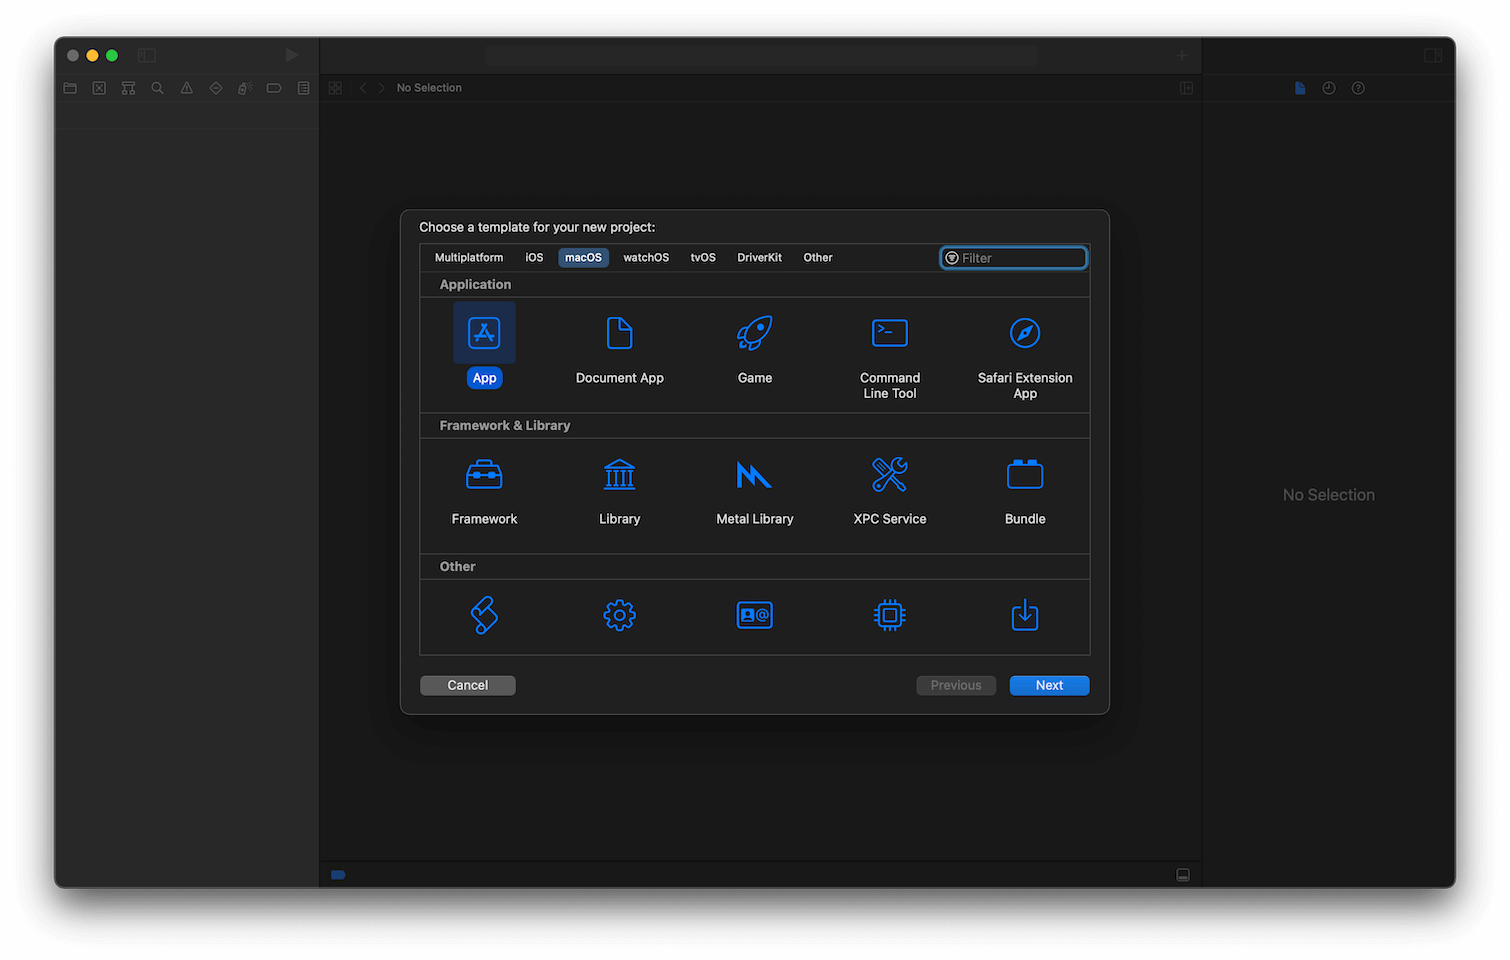Image resolution: width=1510 pixels, height=960 pixels.
Task: Select the Bundle template icon
Action: (1024, 474)
